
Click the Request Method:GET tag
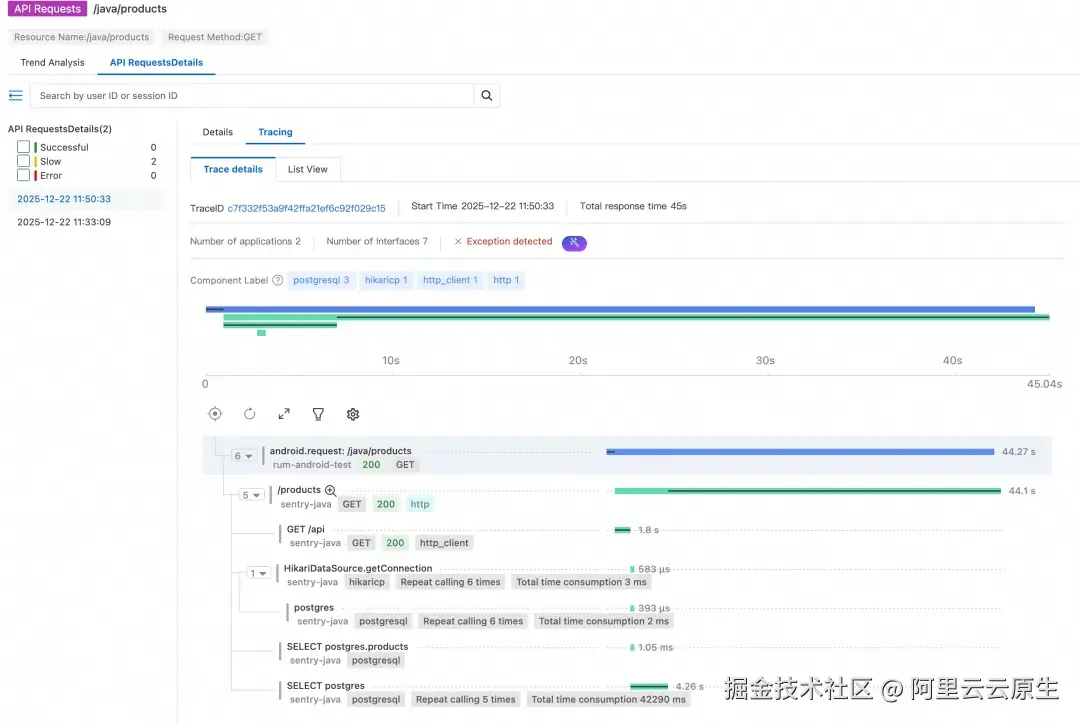coord(215,37)
